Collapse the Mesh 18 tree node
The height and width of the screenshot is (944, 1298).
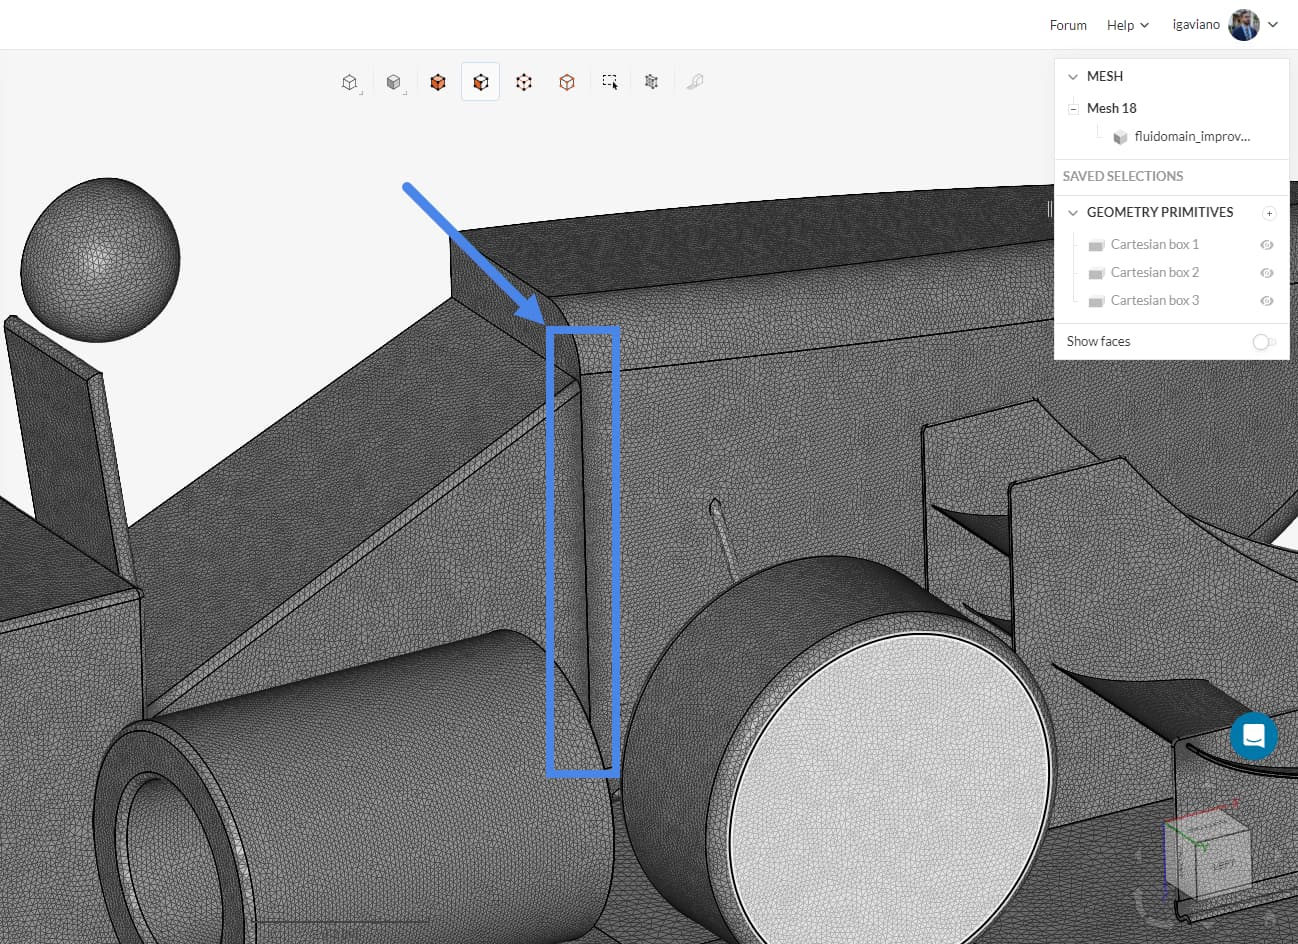pyautogui.click(x=1073, y=109)
